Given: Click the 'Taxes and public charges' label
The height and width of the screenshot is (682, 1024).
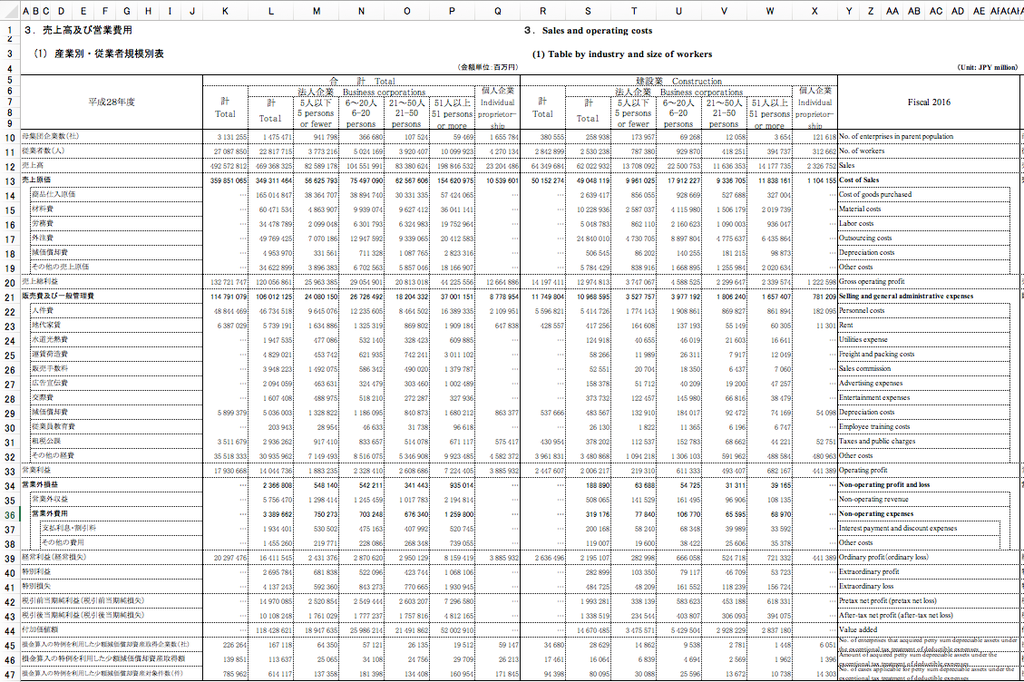Looking at the screenshot, I should (x=876, y=441).
